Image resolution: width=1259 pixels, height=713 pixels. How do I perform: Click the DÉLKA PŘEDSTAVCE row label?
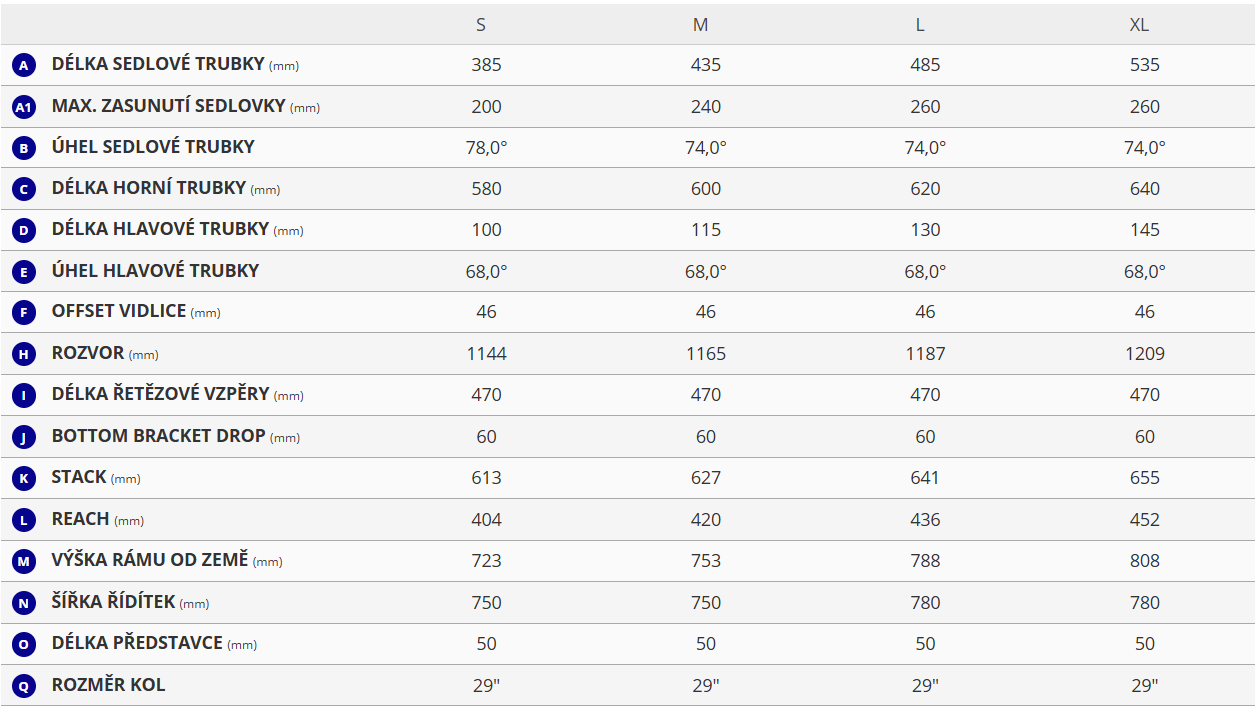point(137,643)
